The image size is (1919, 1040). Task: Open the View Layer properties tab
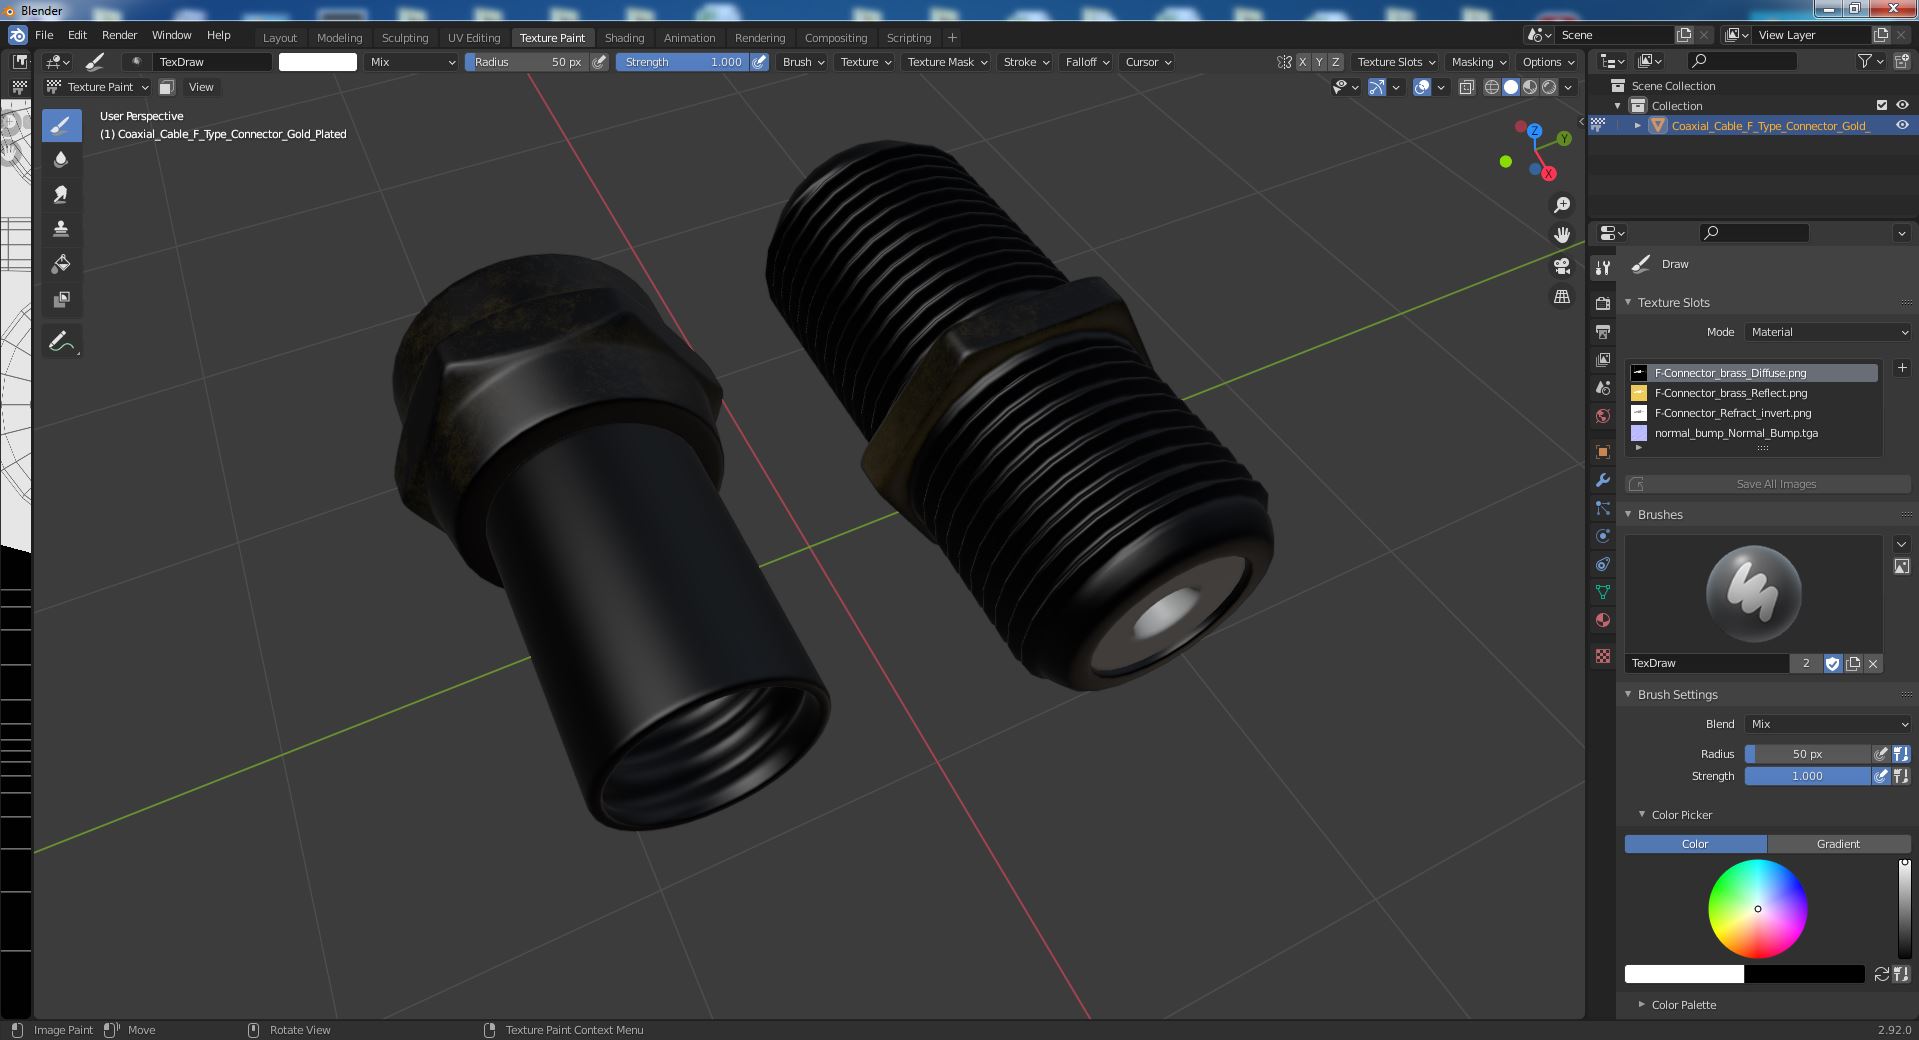(x=1603, y=359)
